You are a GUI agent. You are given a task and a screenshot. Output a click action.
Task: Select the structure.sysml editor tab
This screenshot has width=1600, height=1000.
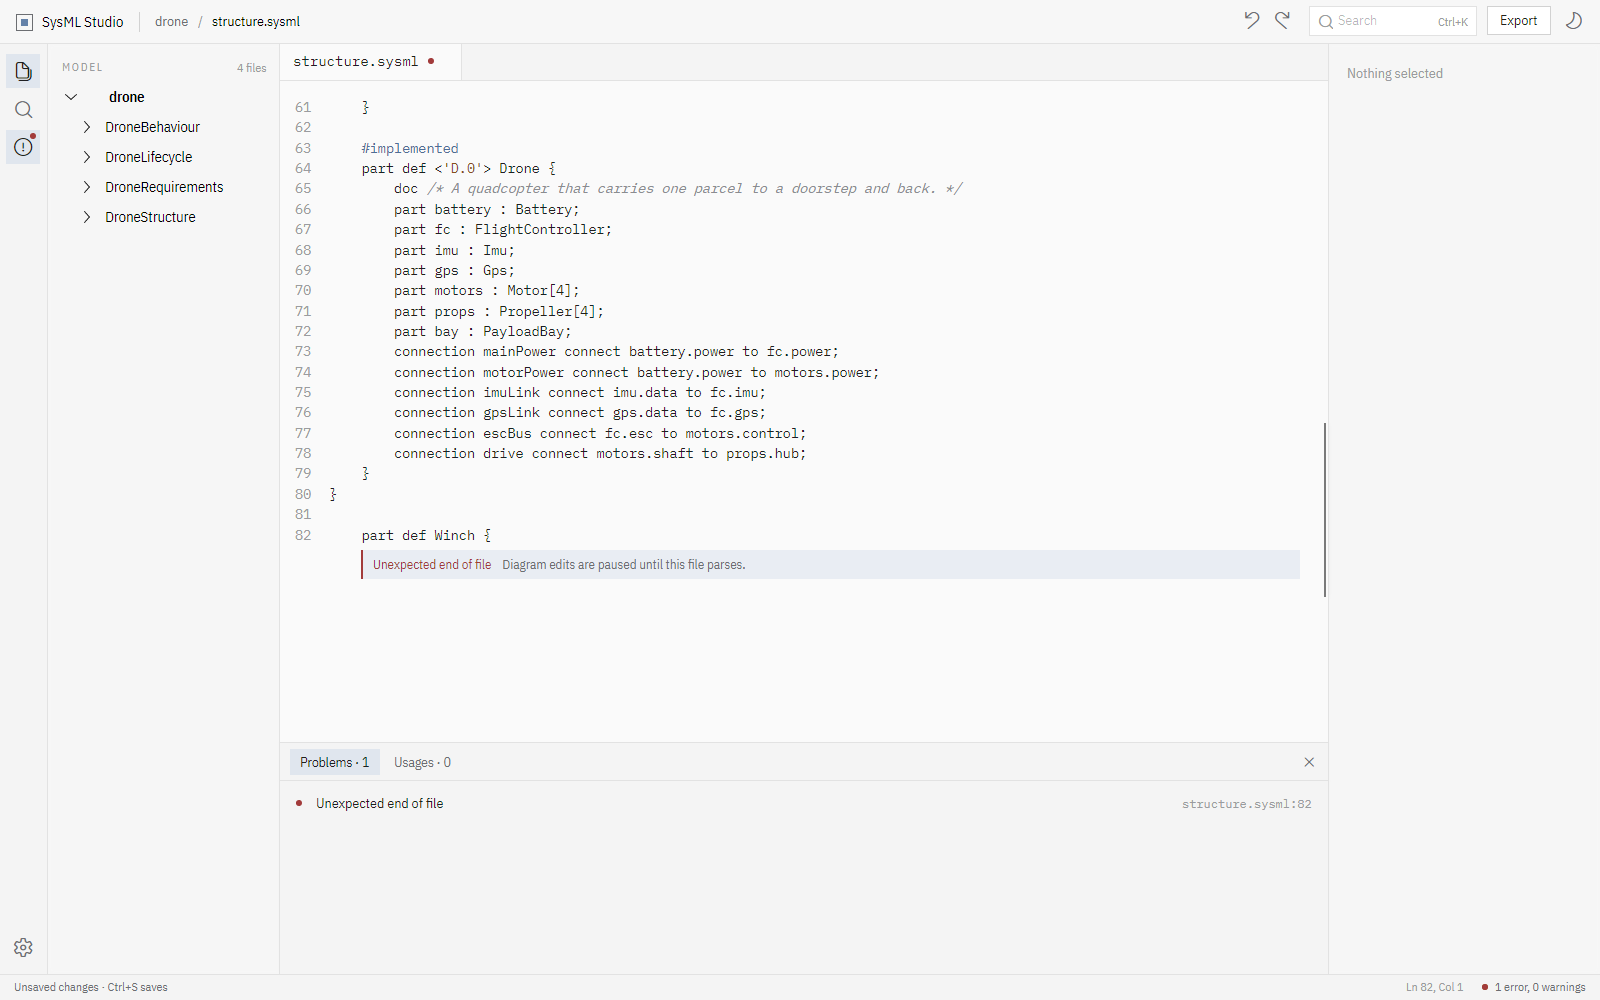[x=370, y=62]
